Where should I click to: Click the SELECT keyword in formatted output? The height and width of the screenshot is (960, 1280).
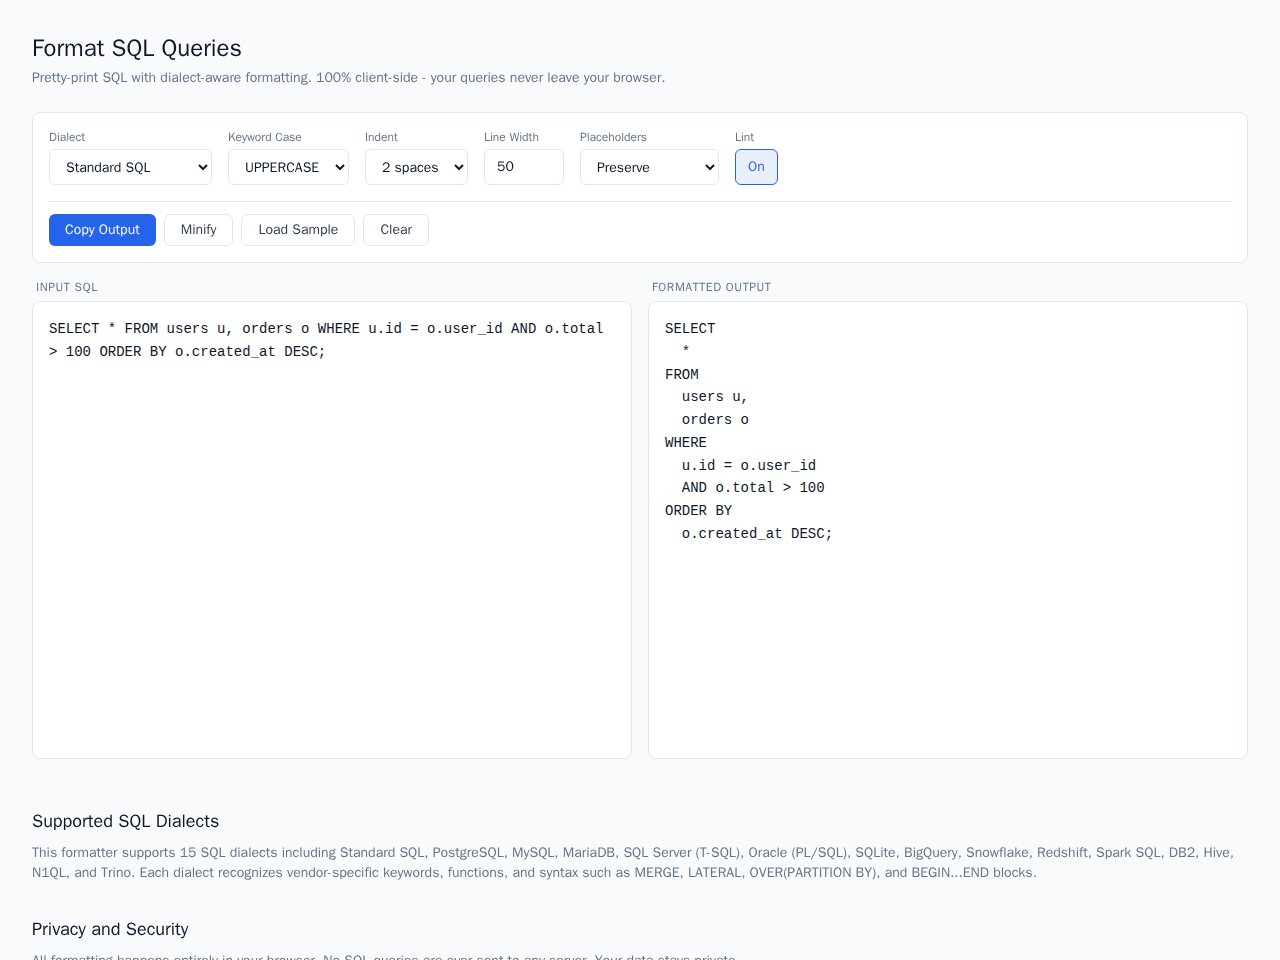coord(690,328)
